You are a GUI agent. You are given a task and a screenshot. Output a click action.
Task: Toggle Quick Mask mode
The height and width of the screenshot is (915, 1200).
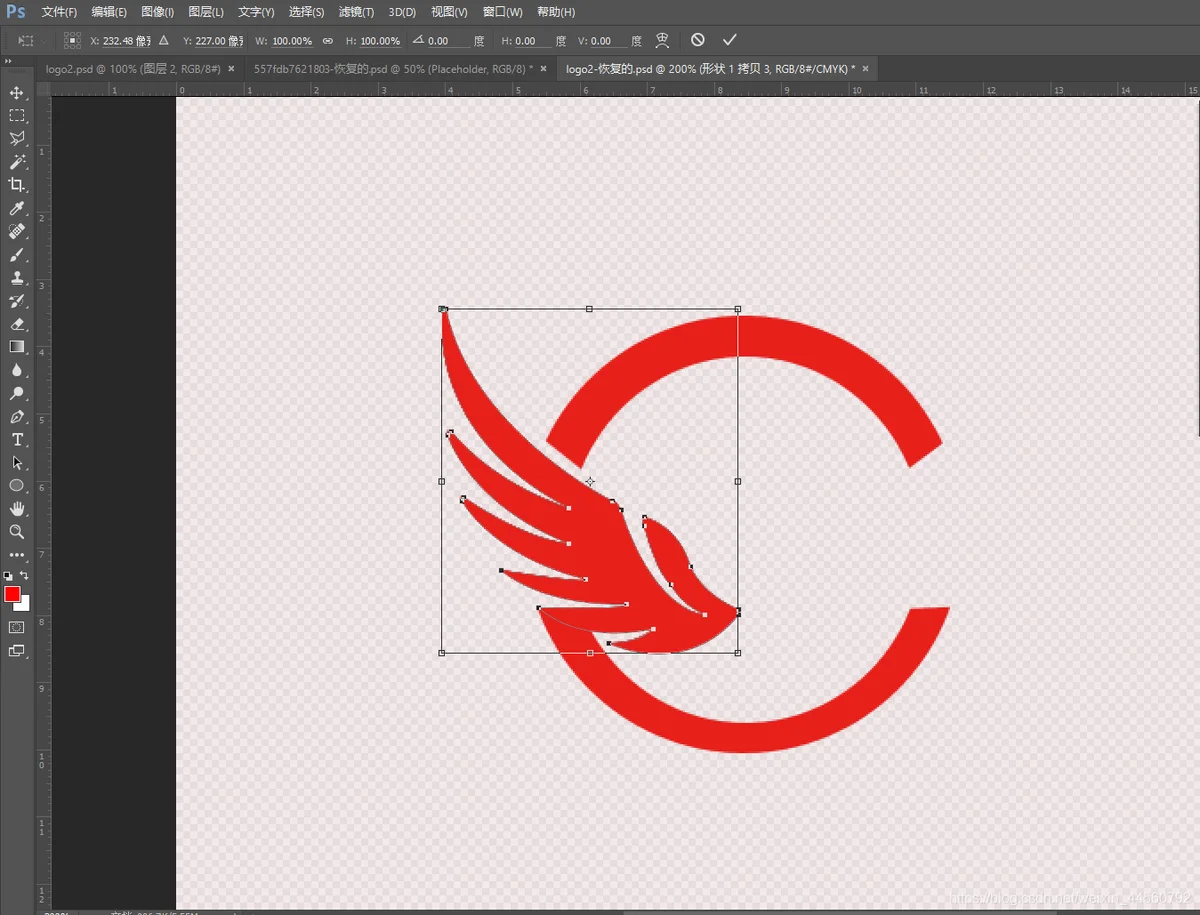coord(17,627)
